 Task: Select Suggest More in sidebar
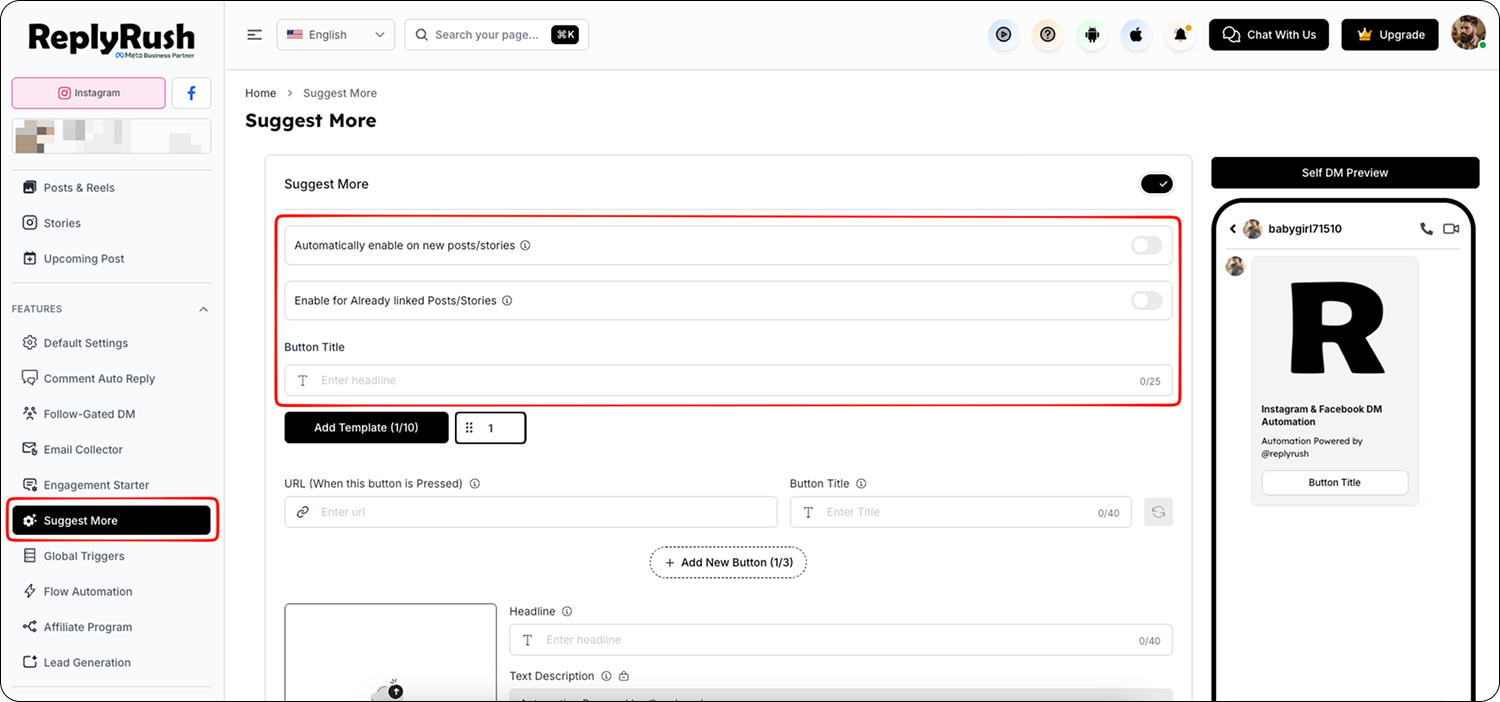coord(111,521)
